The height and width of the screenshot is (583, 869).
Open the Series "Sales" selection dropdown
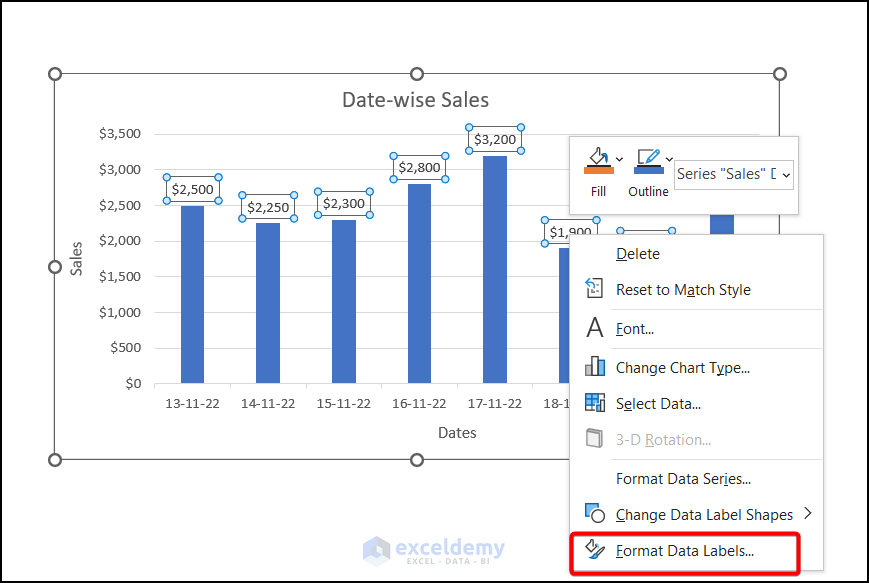tap(787, 174)
